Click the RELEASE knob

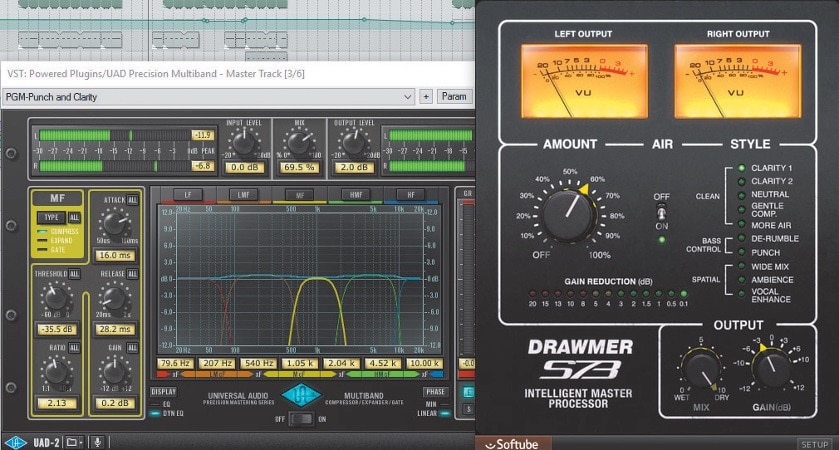tap(114, 298)
